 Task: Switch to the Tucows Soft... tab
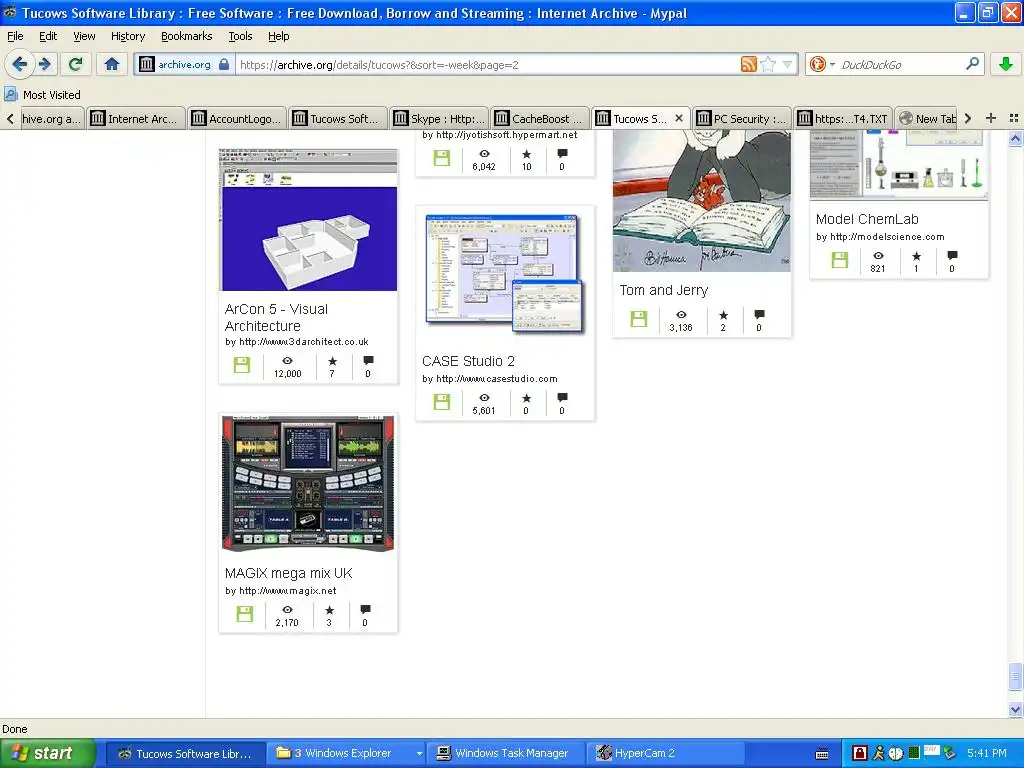point(338,118)
